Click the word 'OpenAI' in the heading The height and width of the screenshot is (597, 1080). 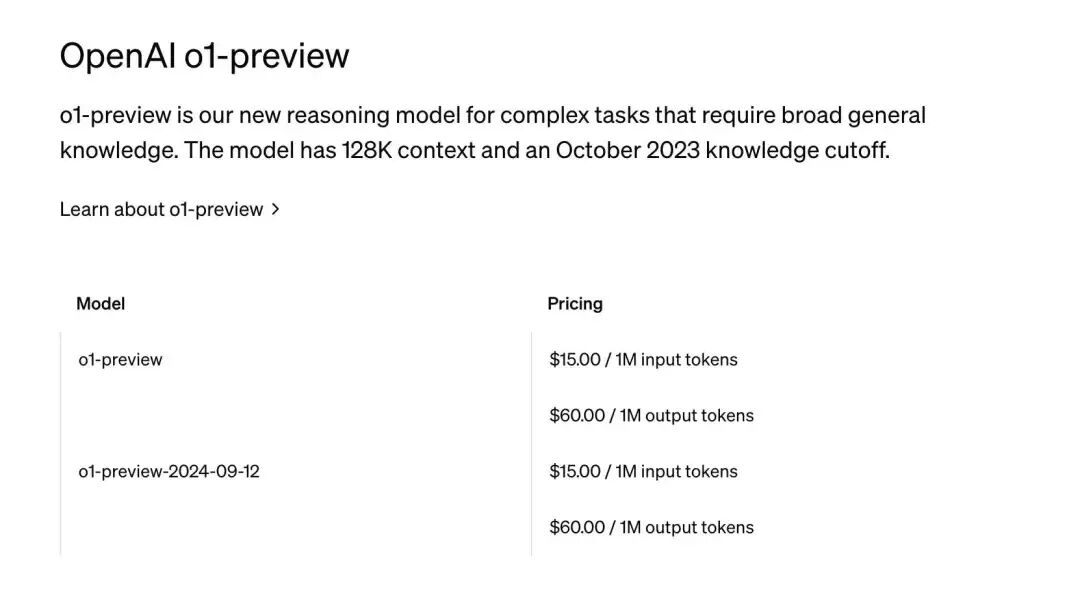click(118, 55)
